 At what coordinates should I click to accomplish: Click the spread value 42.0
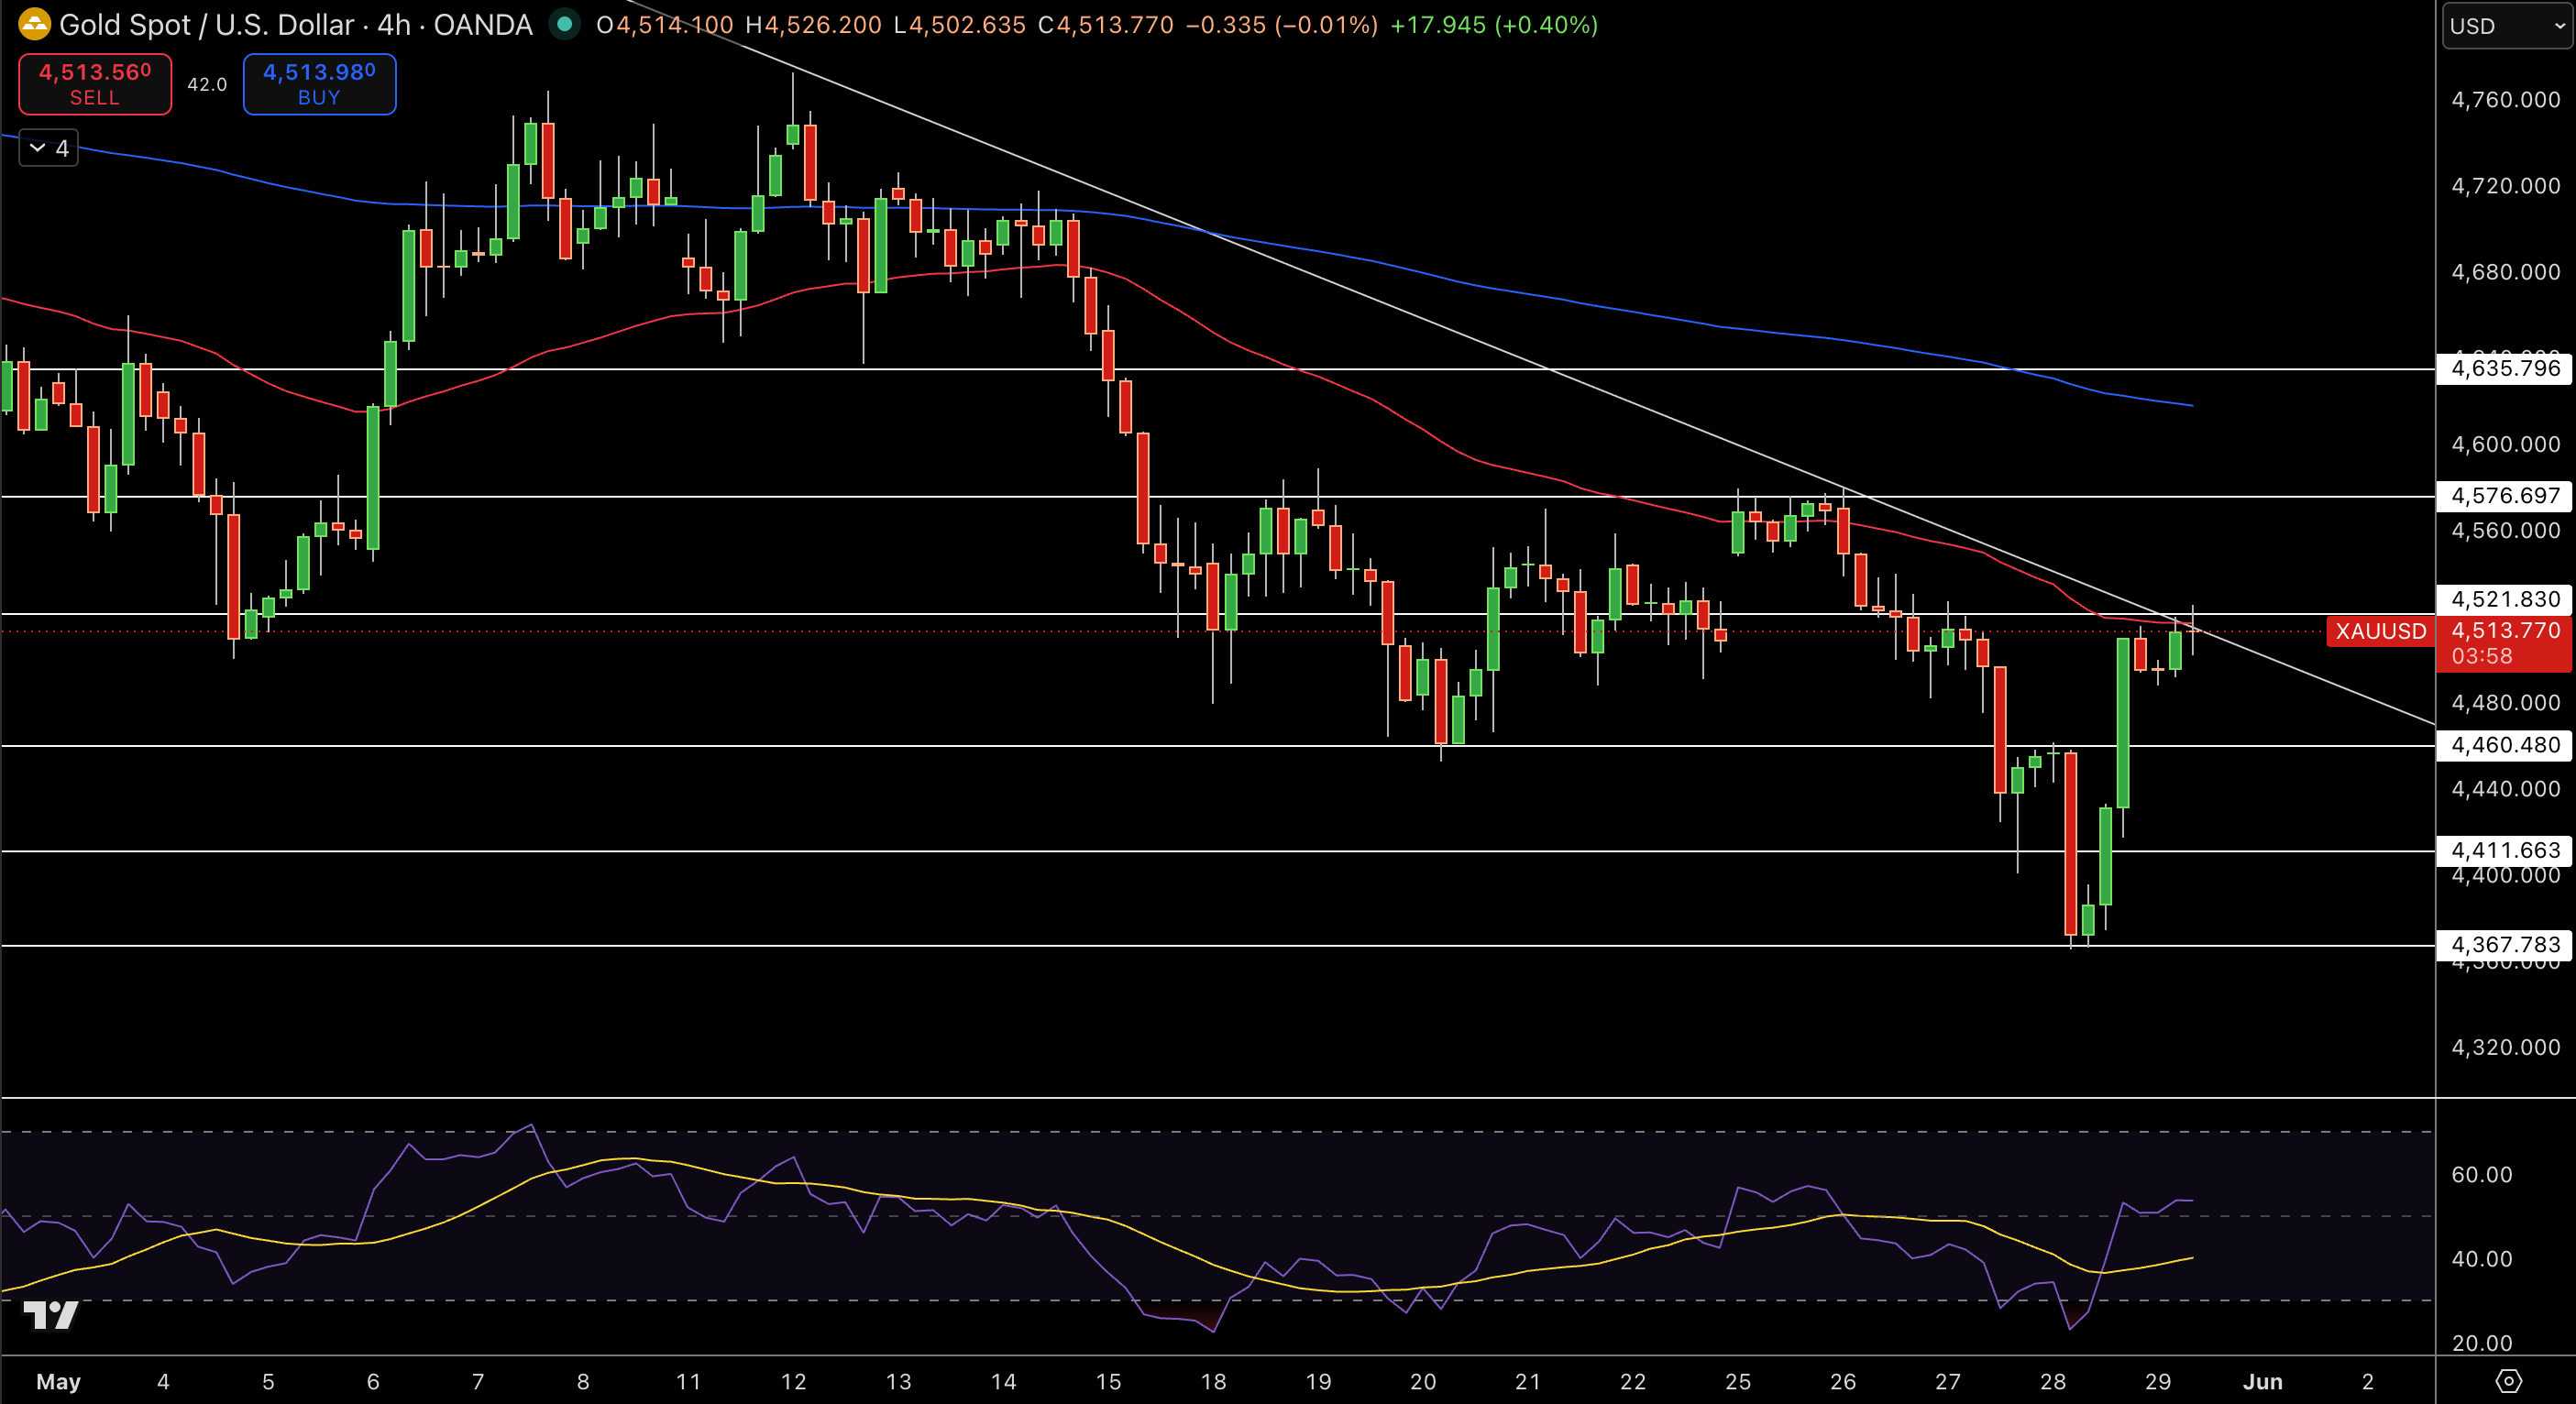pyautogui.click(x=207, y=85)
